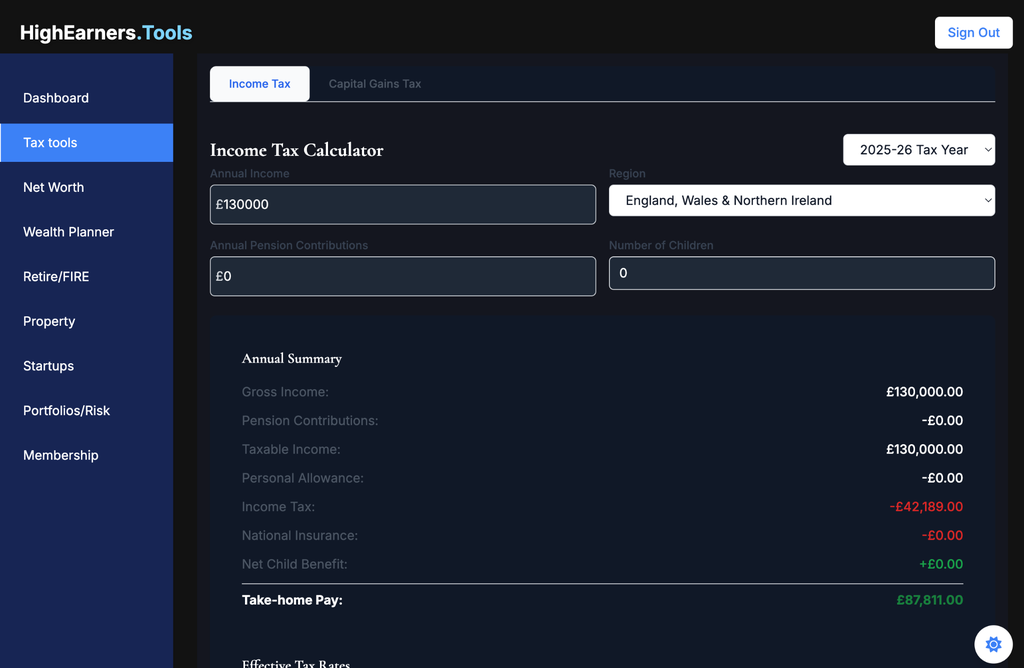Image resolution: width=1024 pixels, height=668 pixels.
Task: Go to Net Worth in sidebar
Action: [x=54, y=187]
